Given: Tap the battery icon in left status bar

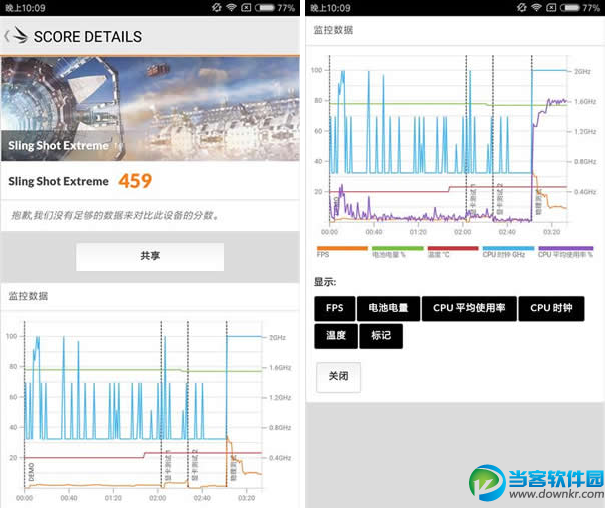Looking at the screenshot, I should coord(264,8).
